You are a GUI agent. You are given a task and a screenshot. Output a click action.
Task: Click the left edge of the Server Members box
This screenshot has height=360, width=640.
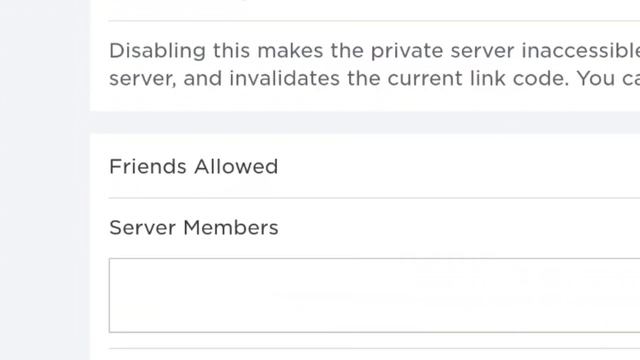click(x=109, y=295)
